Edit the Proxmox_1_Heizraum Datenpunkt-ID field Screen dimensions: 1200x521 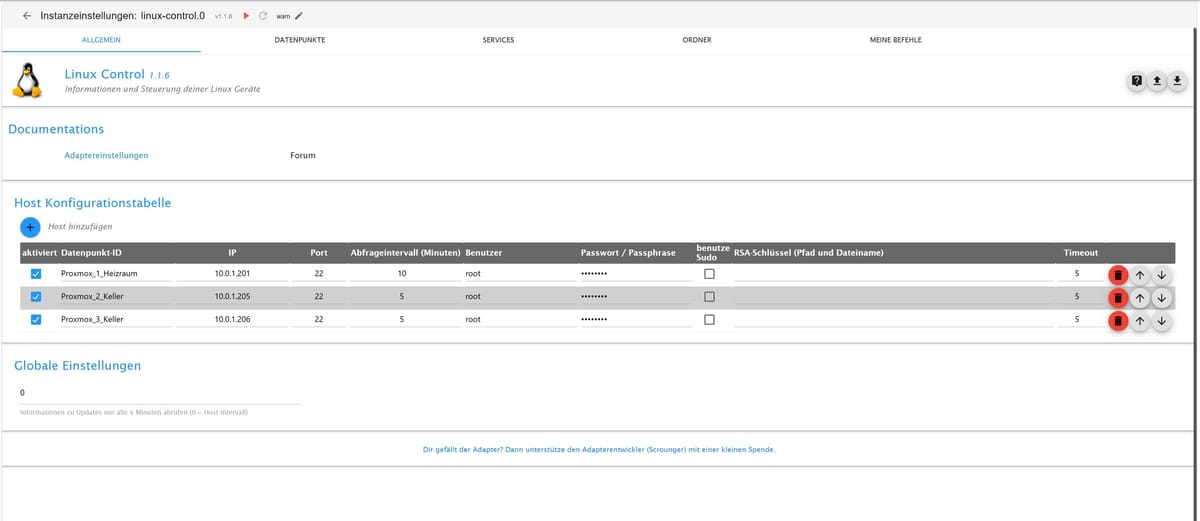pos(115,273)
